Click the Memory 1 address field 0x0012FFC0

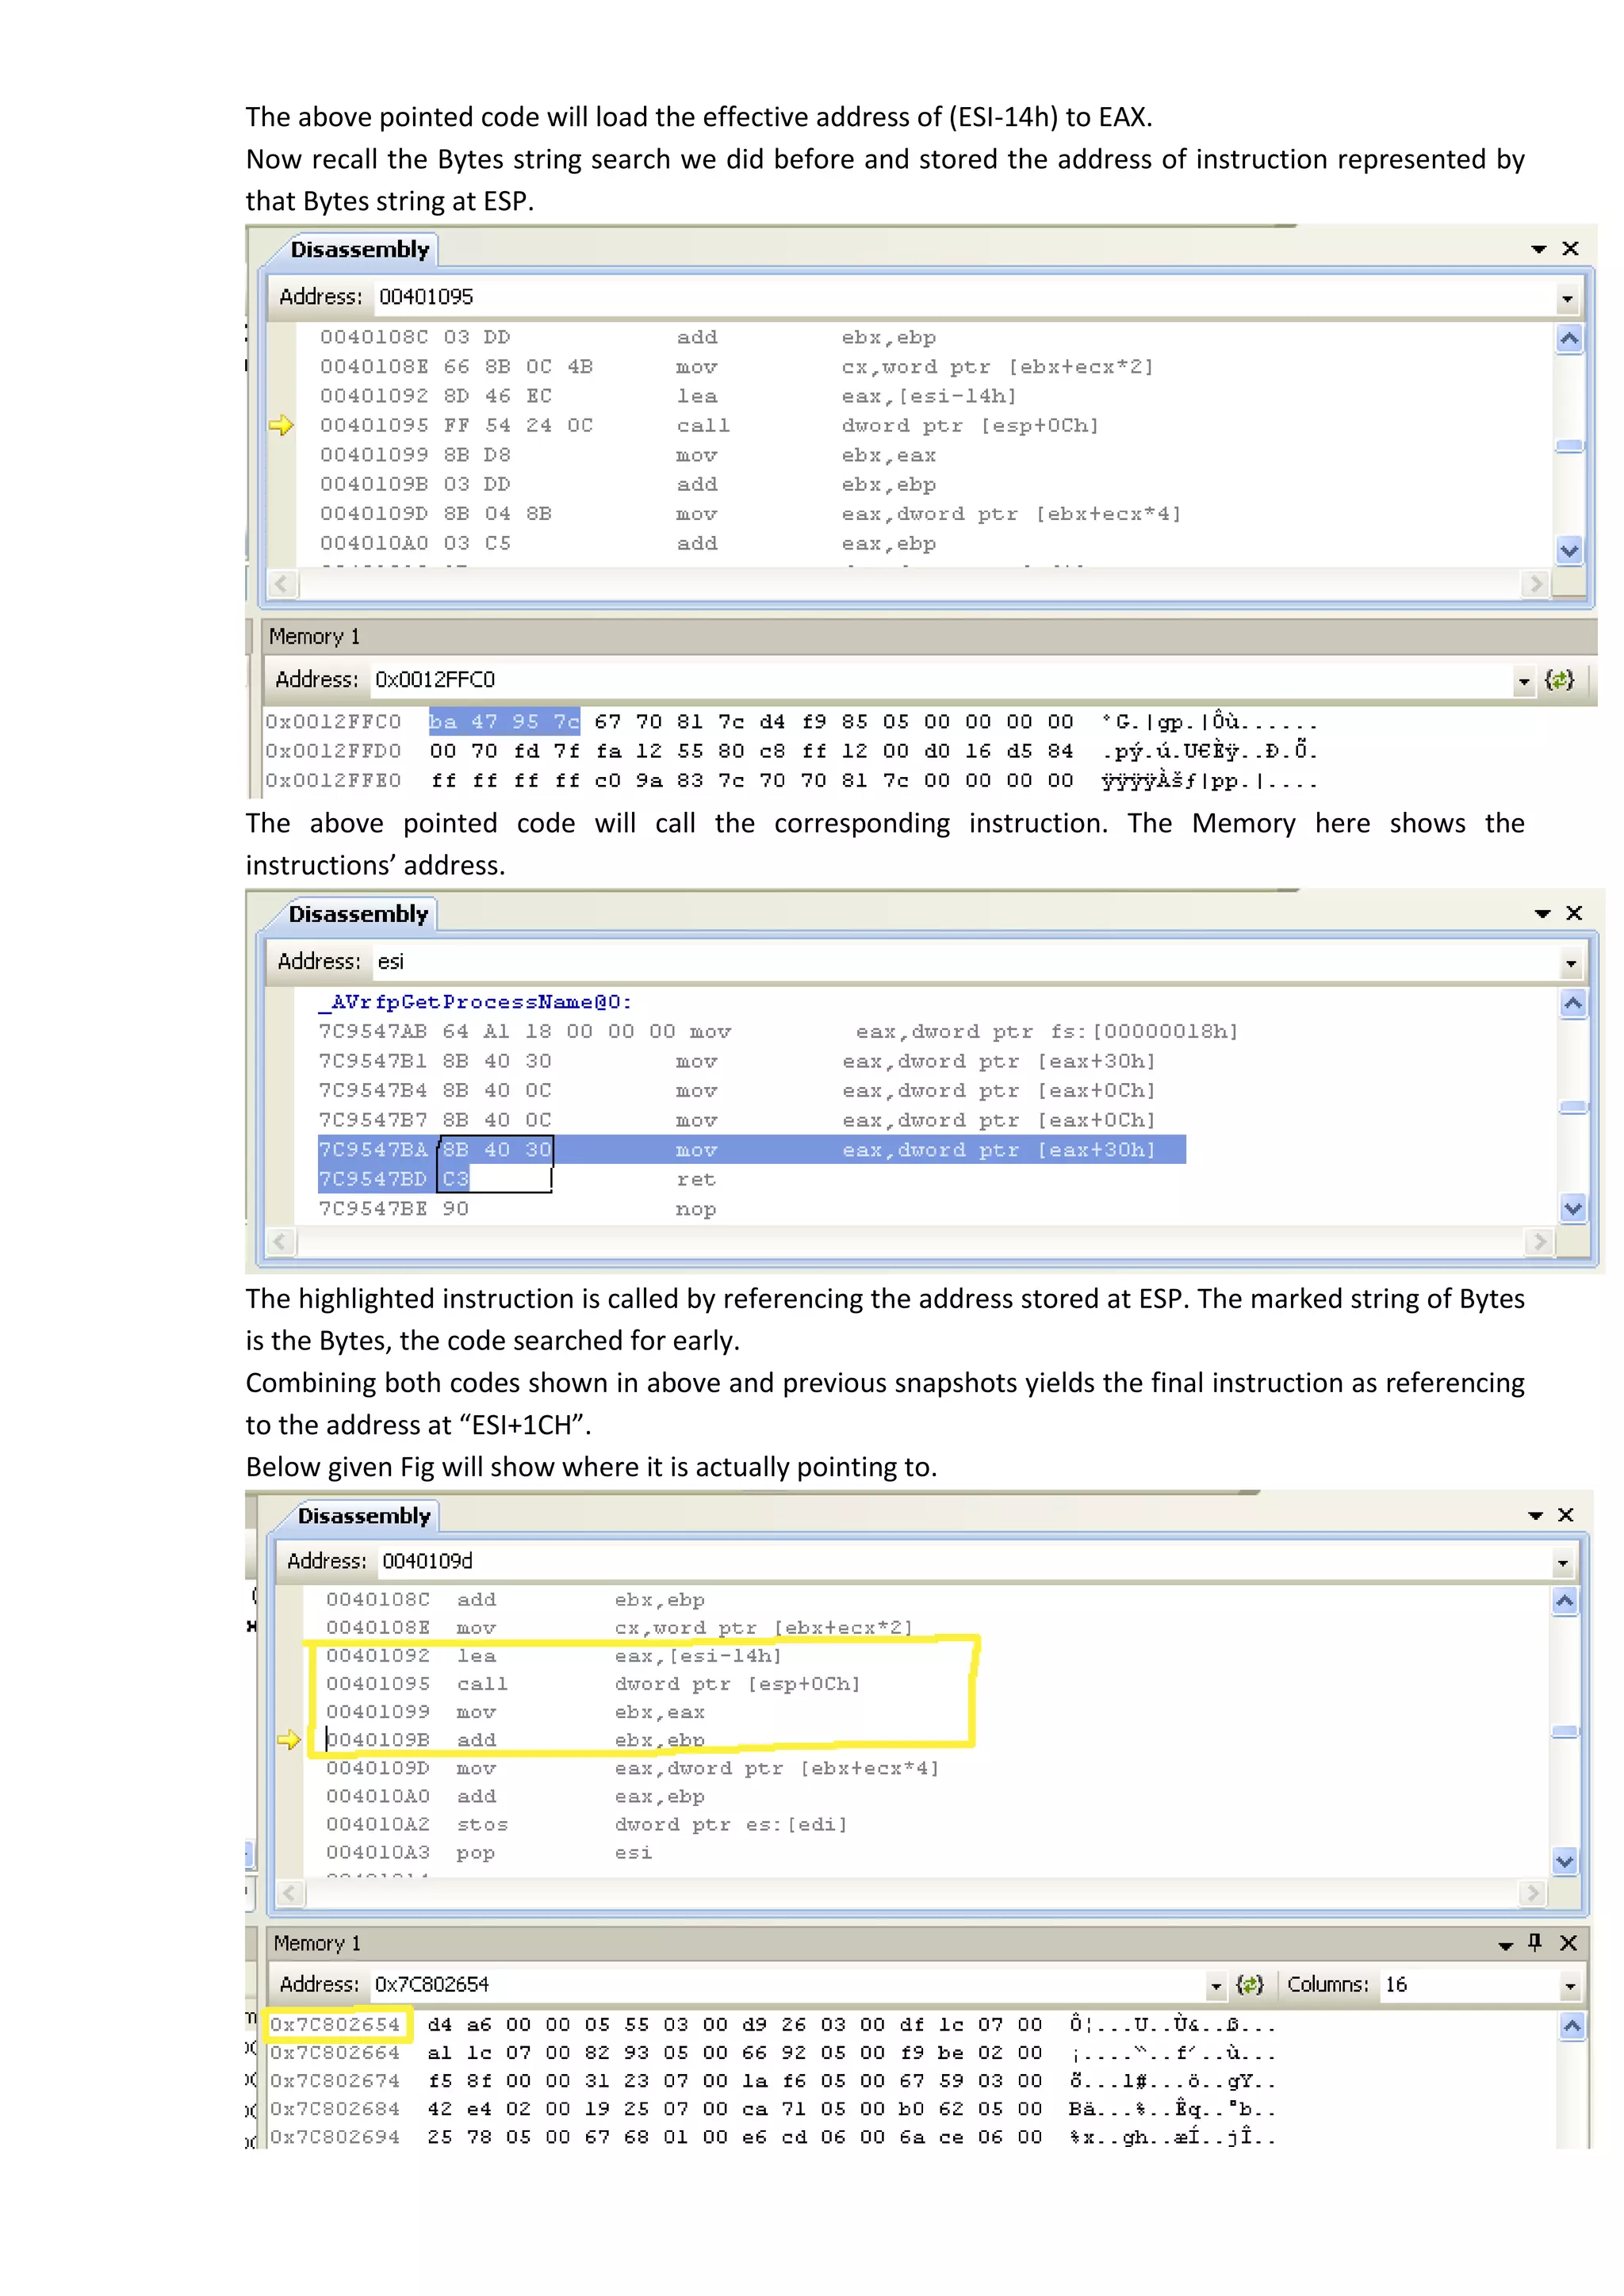(940, 680)
